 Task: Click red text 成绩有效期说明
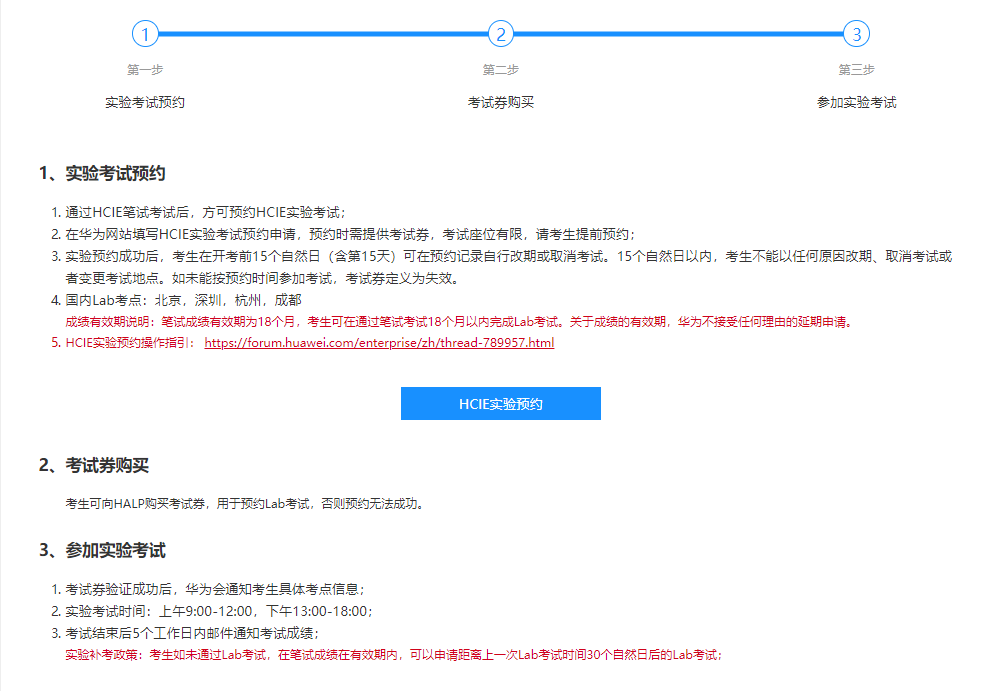pos(460,322)
